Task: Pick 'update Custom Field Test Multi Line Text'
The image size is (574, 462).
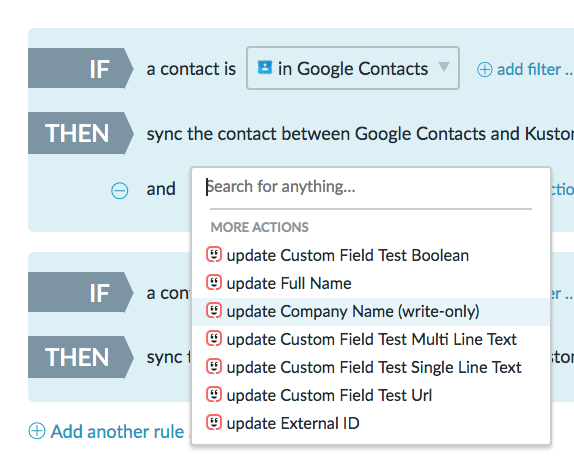Action: (371, 339)
